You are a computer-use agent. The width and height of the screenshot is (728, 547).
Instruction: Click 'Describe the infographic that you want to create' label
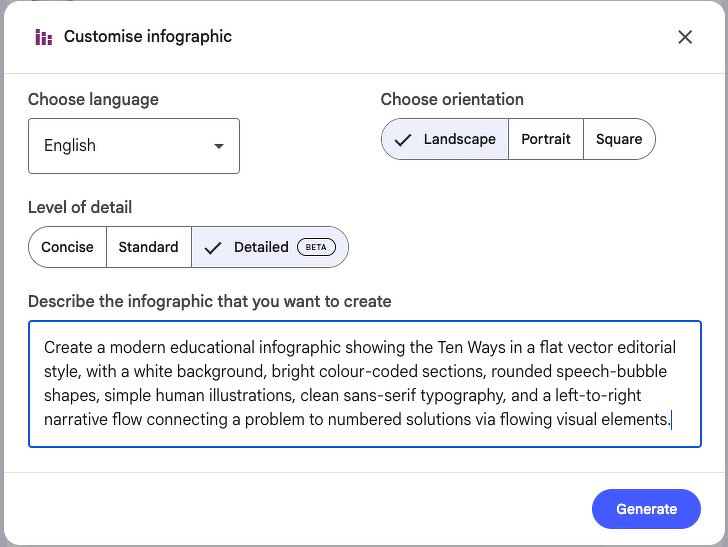coord(209,301)
